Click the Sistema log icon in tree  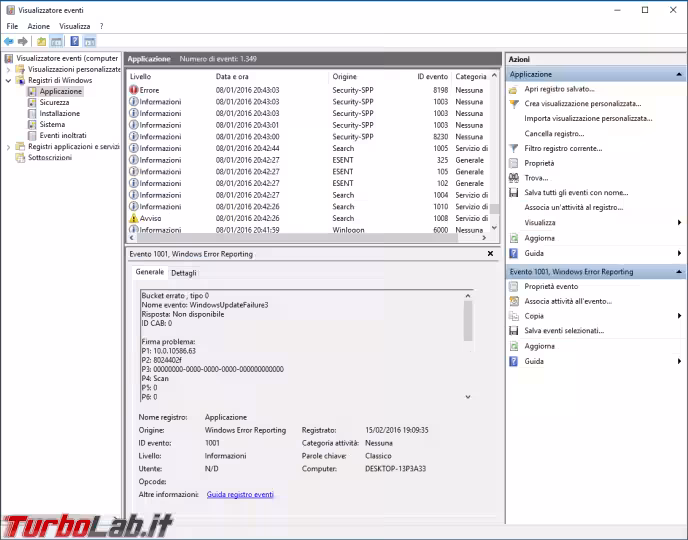32,125
